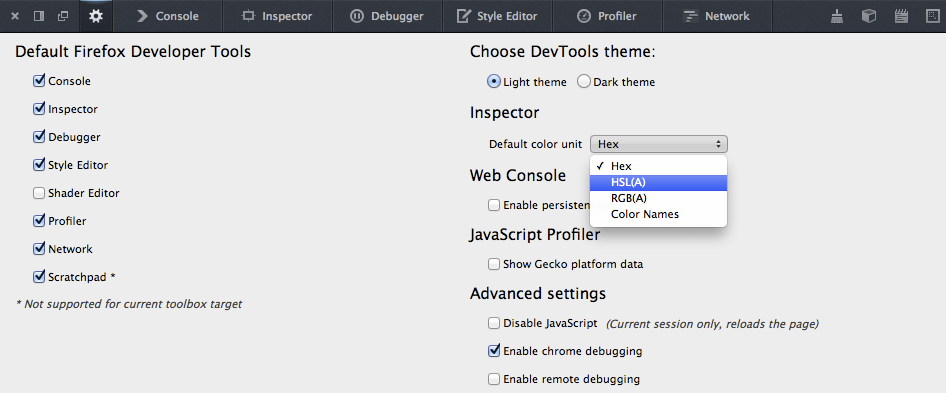Choose Color Names from the list
The height and width of the screenshot is (393, 946).
click(658, 214)
